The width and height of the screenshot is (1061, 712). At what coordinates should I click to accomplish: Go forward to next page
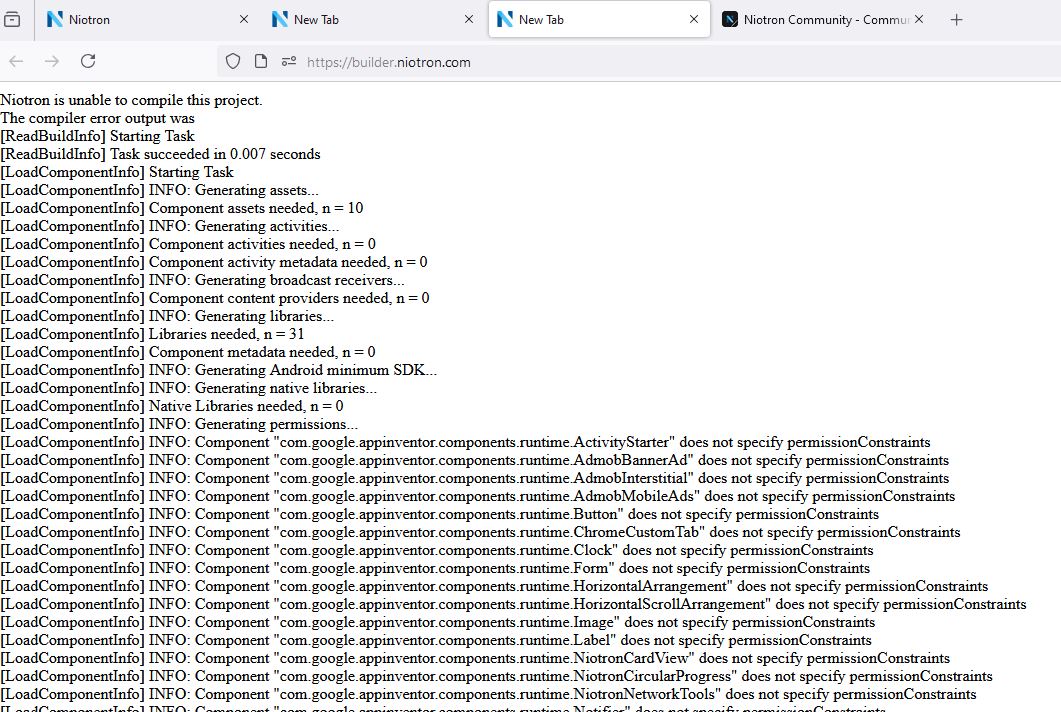[52, 62]
